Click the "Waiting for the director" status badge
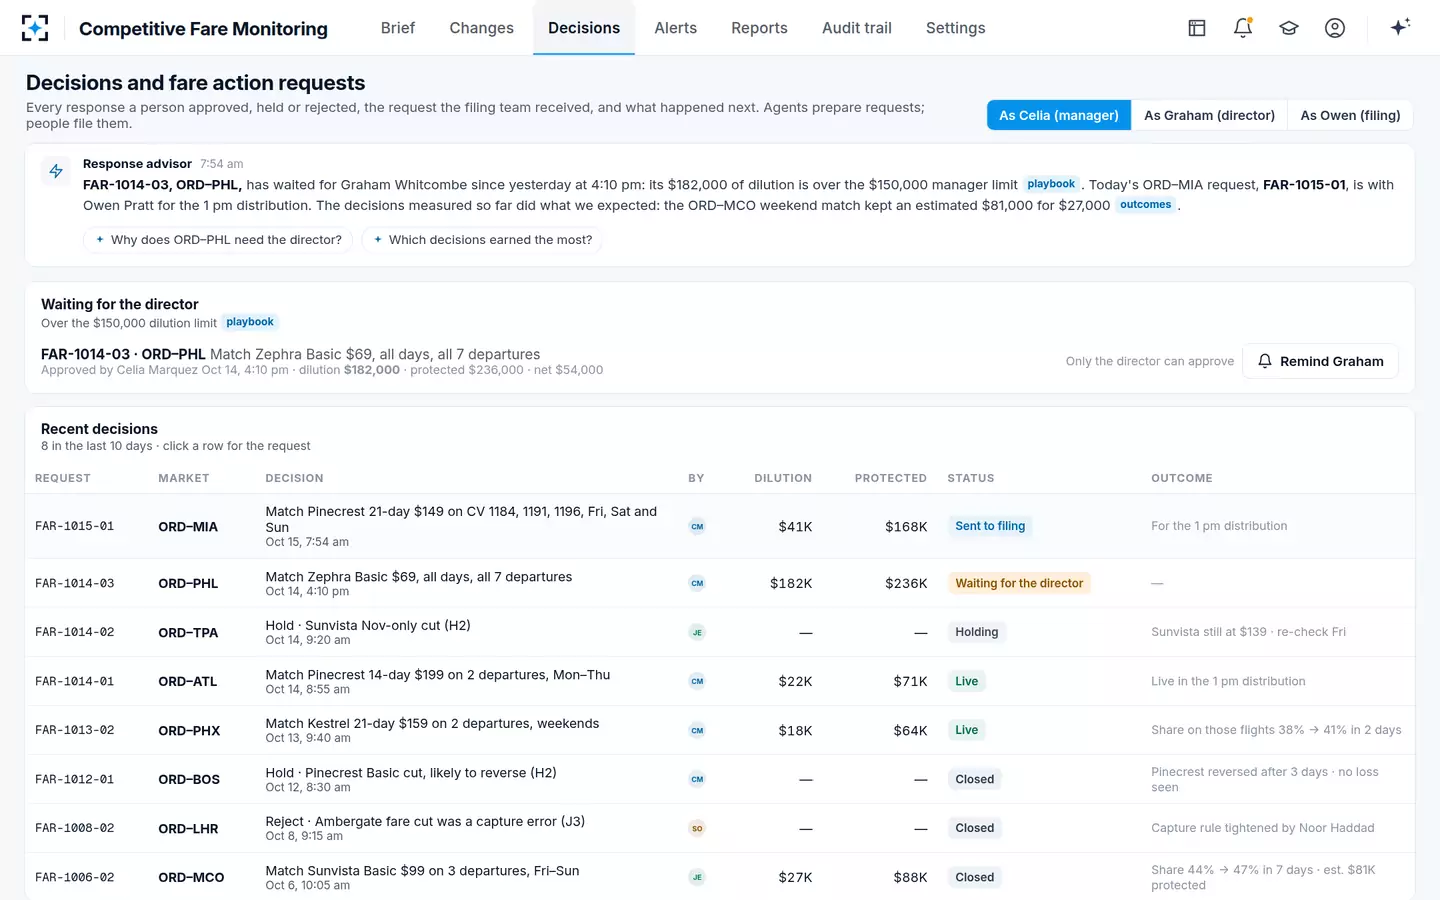The width and height of the screenshot is (1440, 900). [x=1019, y=583]
